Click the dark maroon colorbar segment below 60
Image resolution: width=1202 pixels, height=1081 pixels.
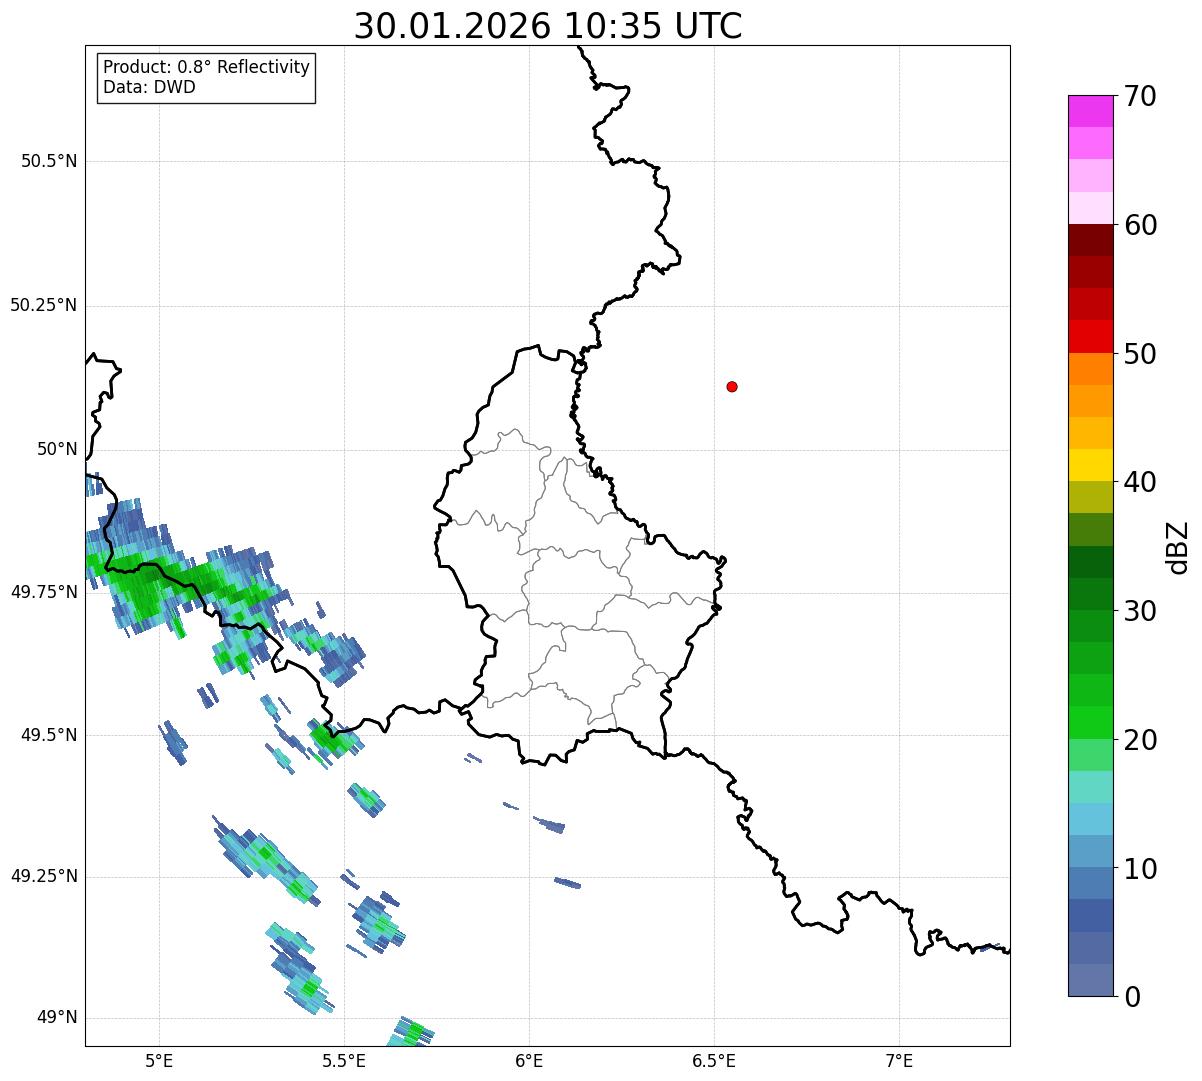[x=1091, y=240]
